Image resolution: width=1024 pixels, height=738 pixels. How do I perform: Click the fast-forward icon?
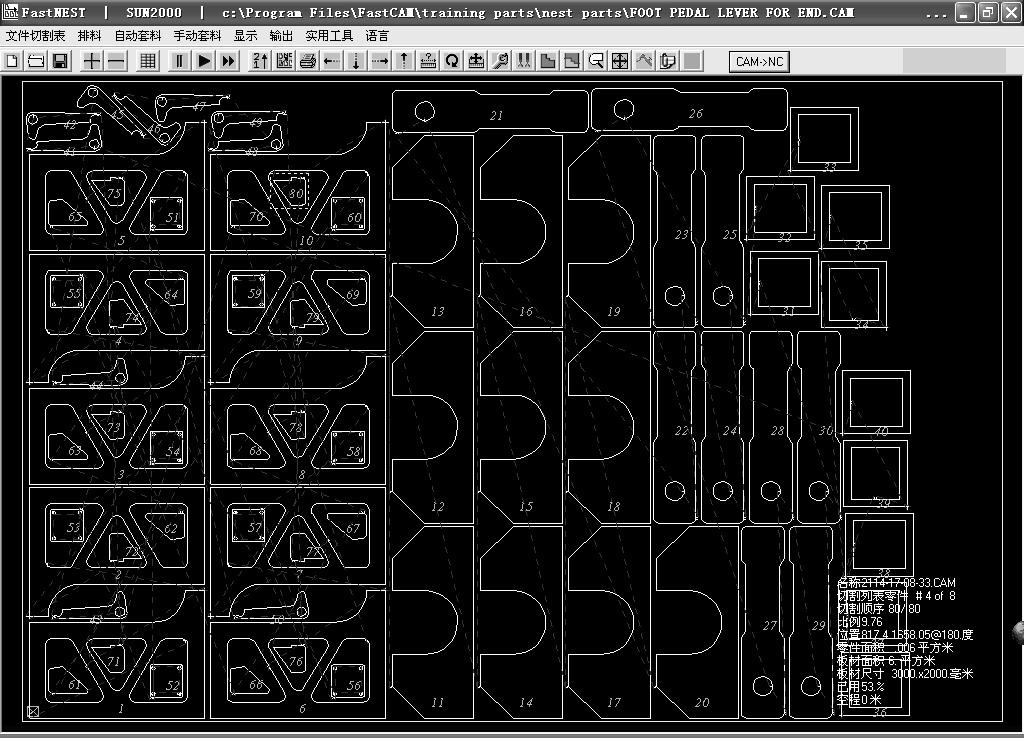click(228, 61)
